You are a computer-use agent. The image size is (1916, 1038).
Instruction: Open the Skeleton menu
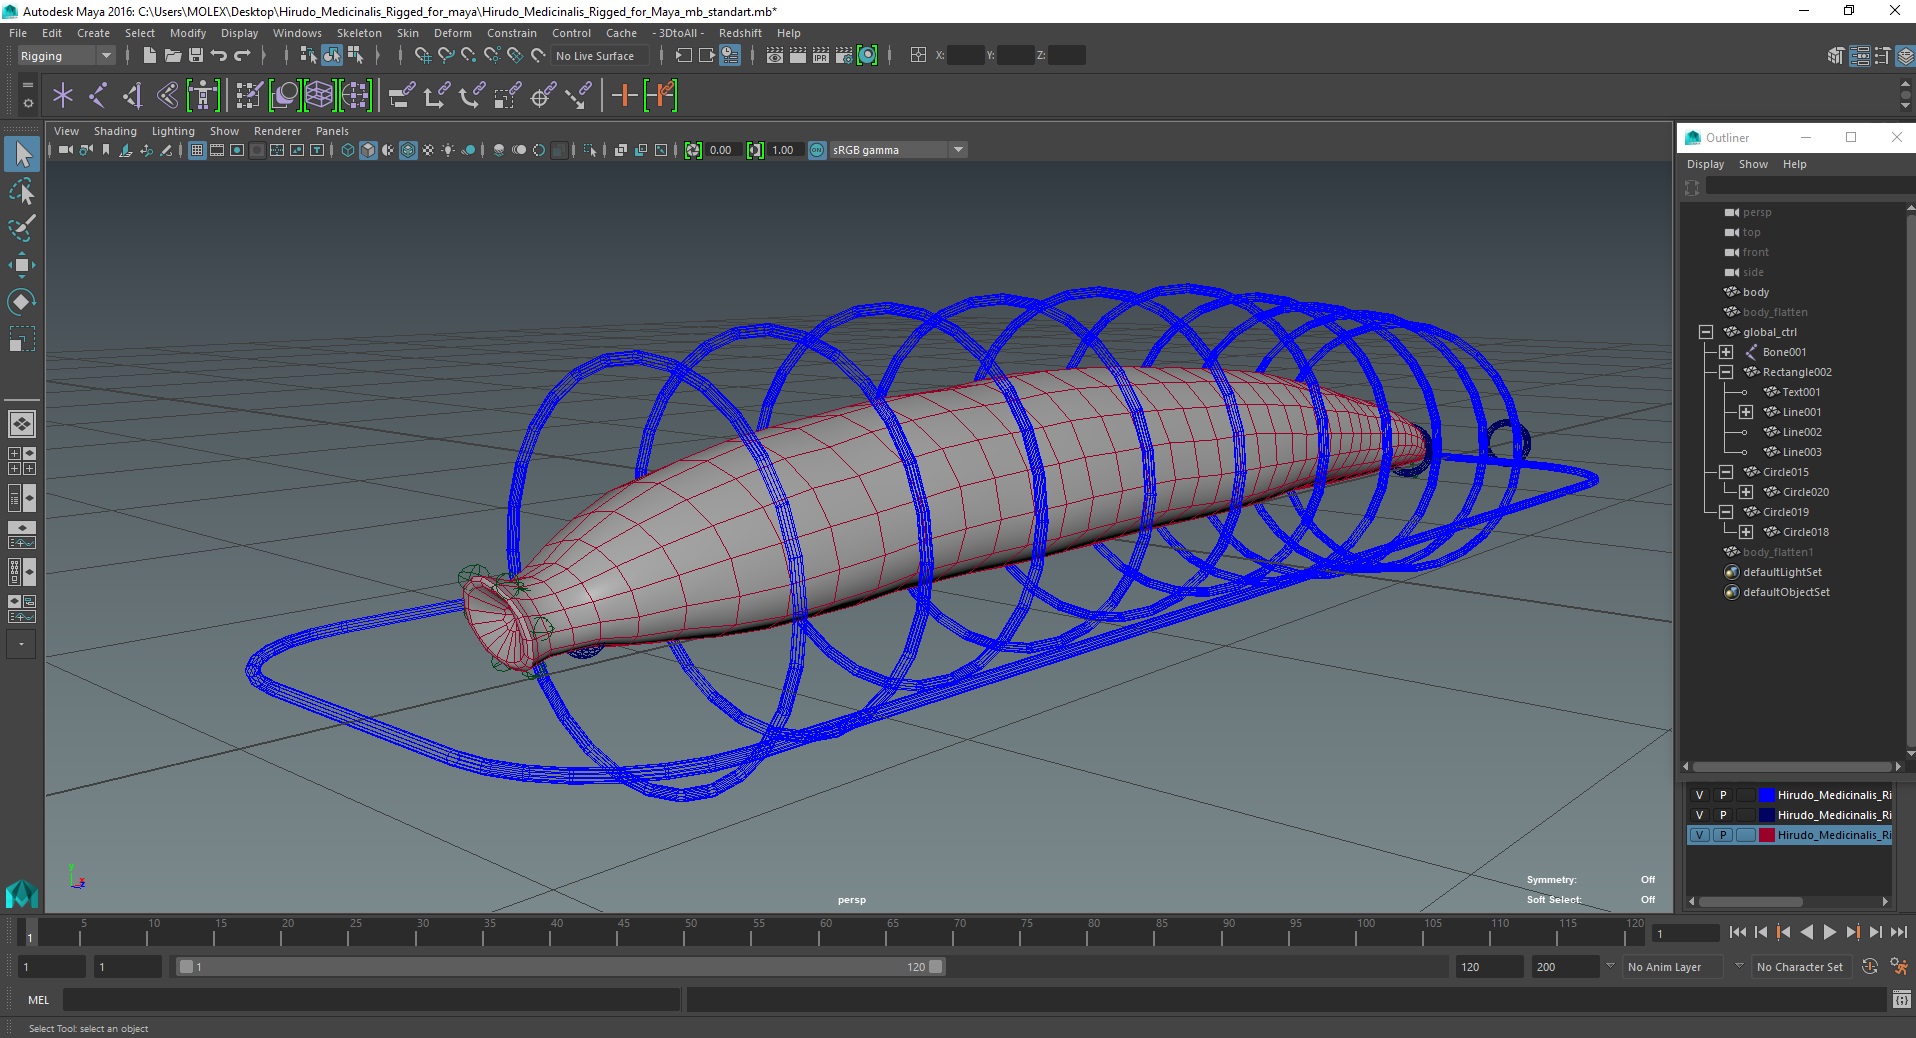(359, 33)
